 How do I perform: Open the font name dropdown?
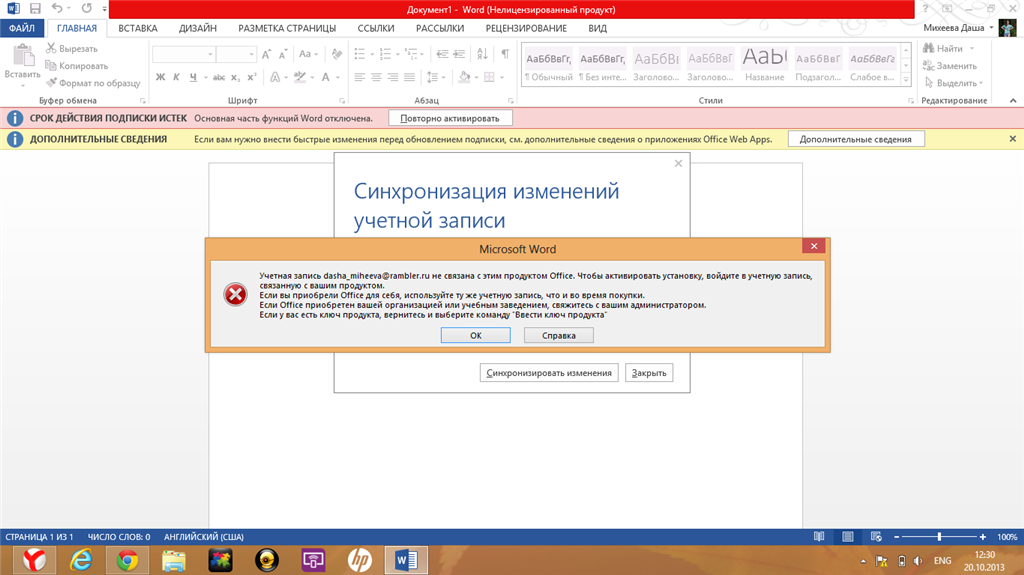pyautogui.click(x=210, y=54)
